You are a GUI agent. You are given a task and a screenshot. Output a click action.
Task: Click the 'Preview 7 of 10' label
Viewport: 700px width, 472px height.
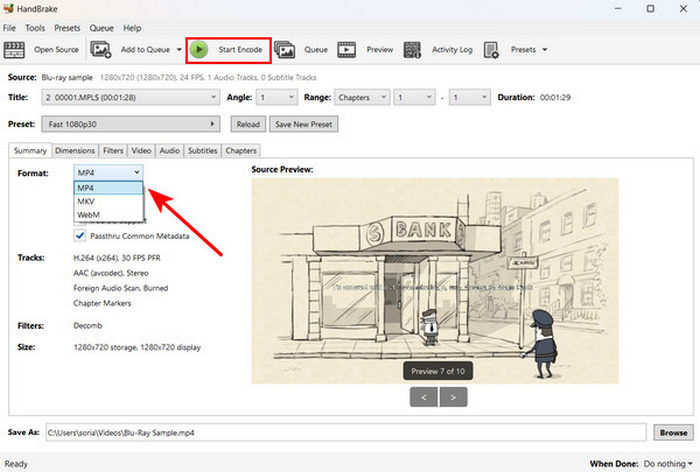(x=438, y=371)
